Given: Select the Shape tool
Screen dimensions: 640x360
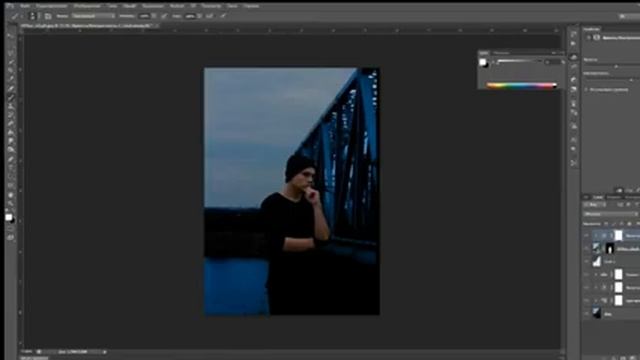Looking at the screenshot, I should pyautogui.click(x=10, y=185).
